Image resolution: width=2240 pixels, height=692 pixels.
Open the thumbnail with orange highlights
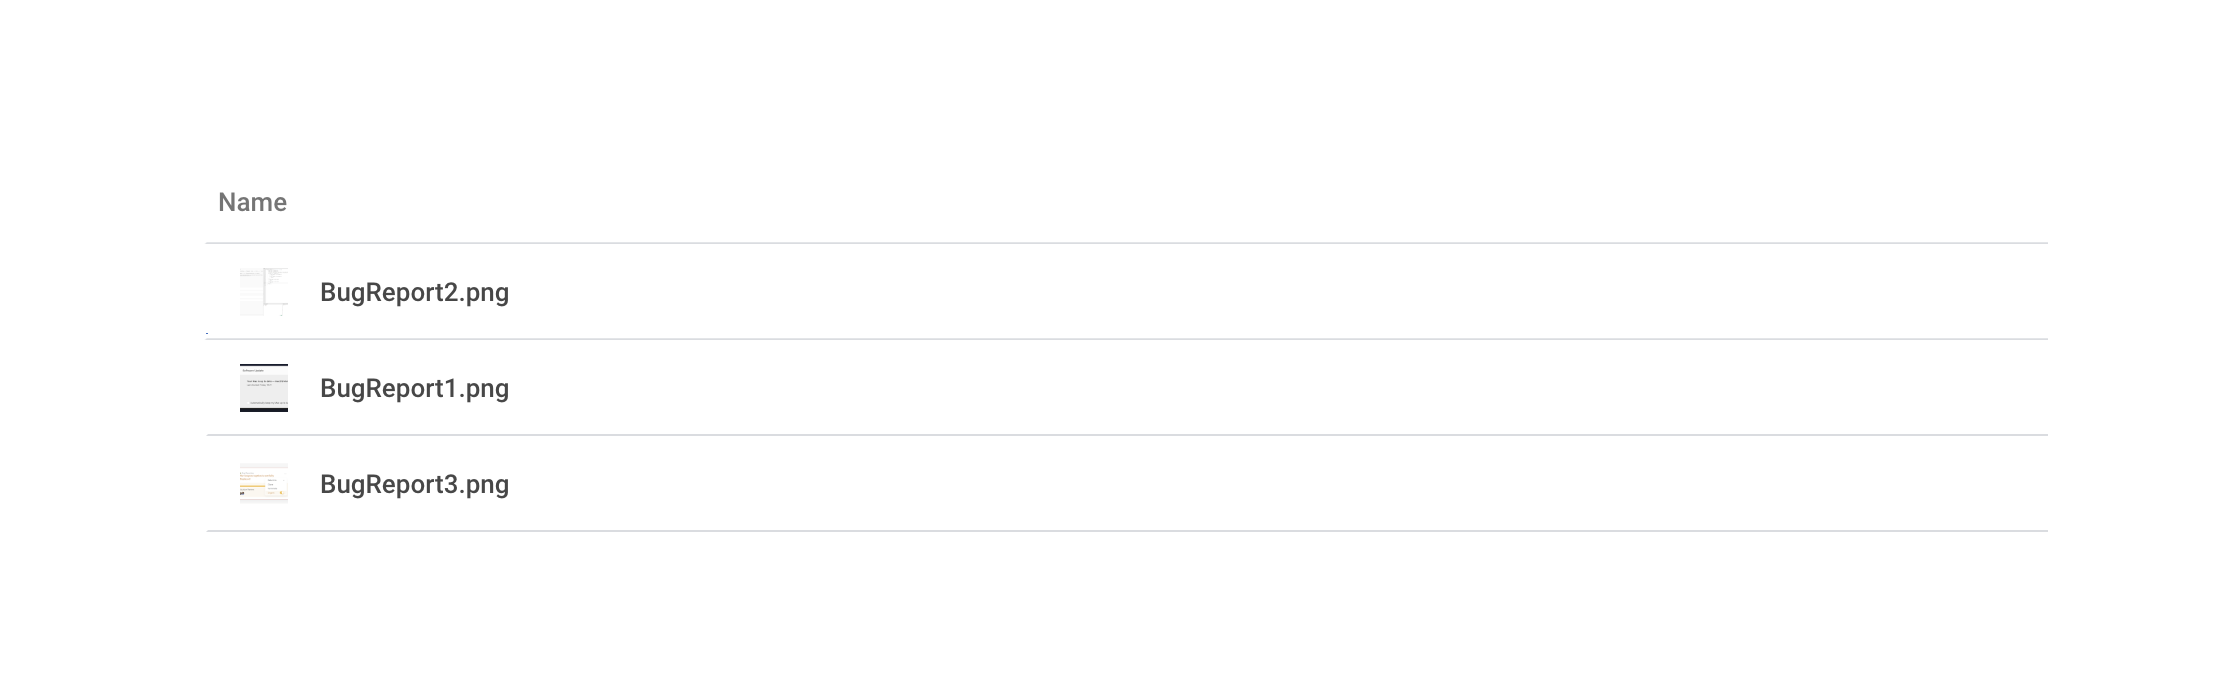point(264,484)
